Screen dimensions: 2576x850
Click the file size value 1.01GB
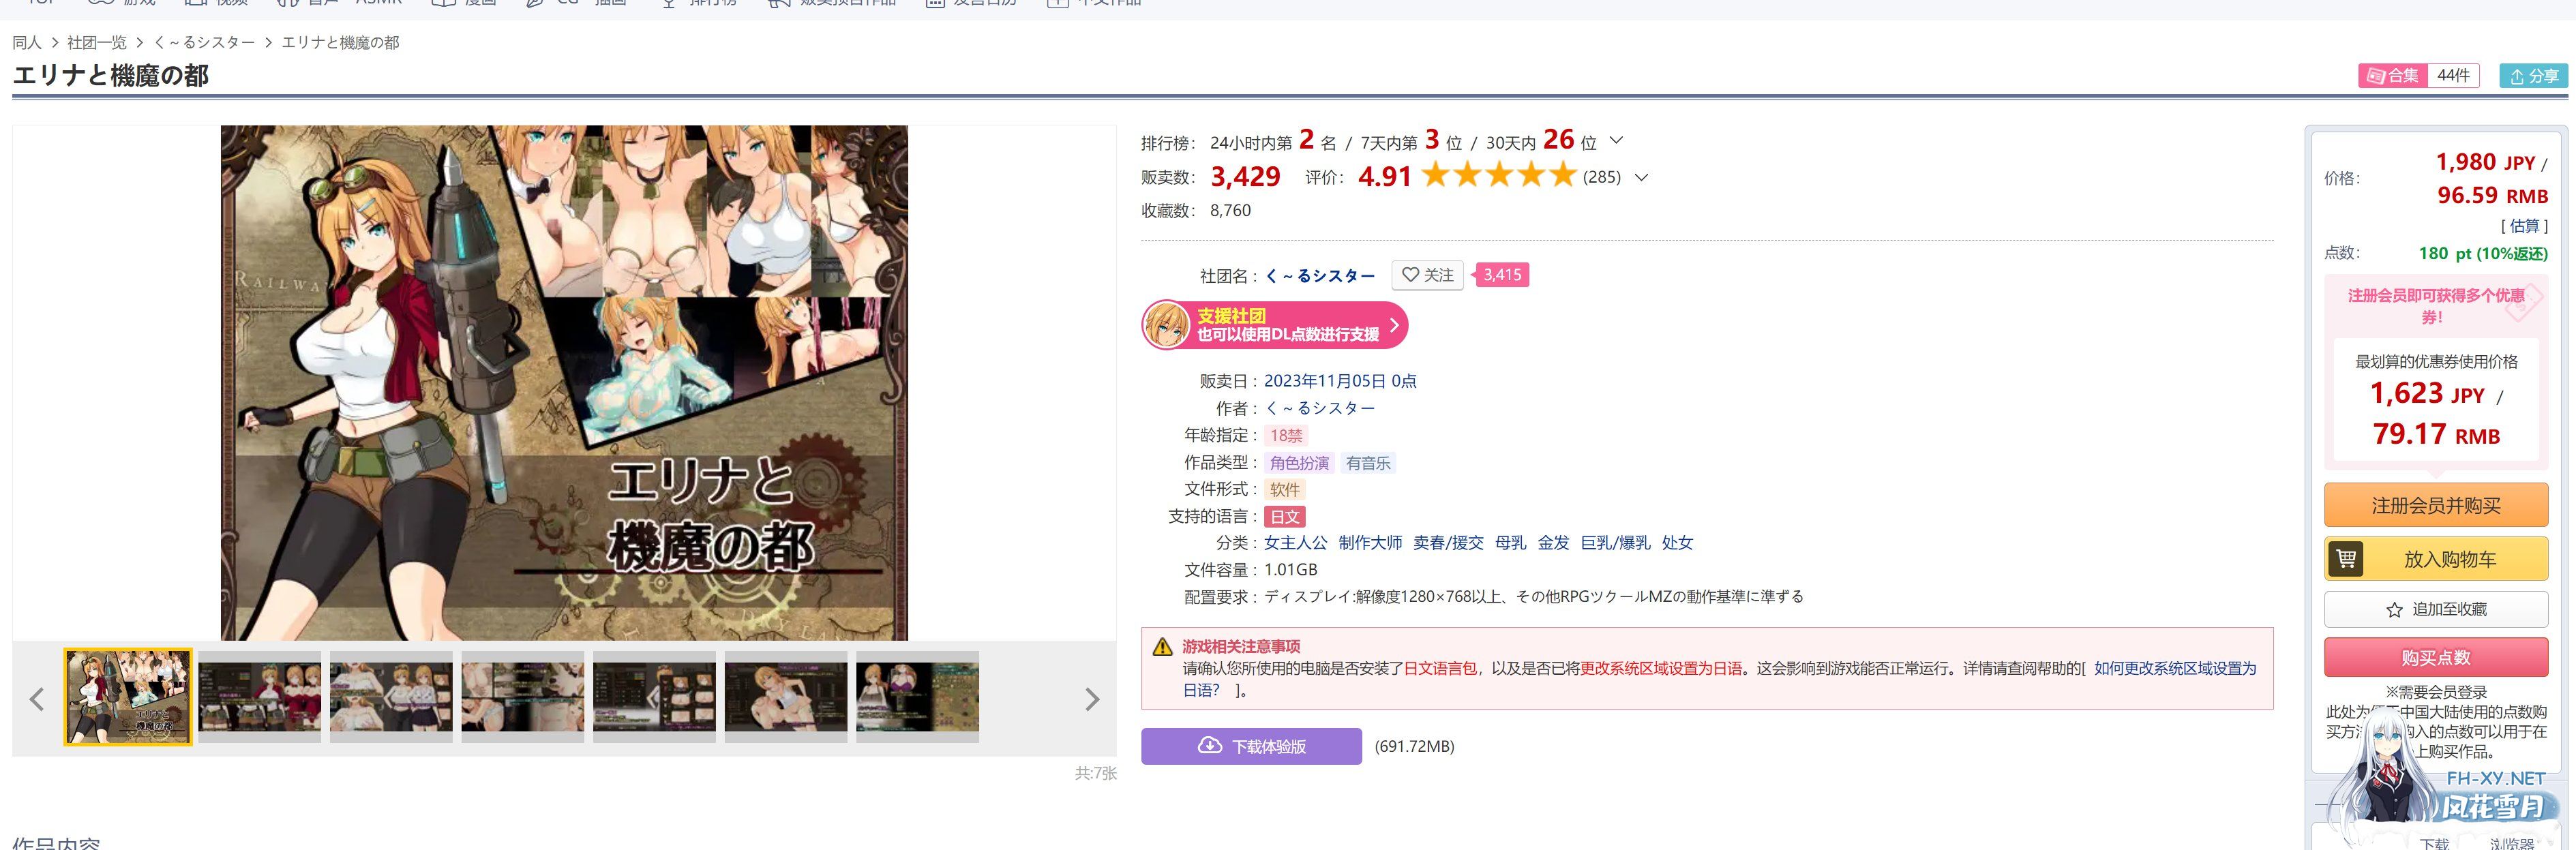pyautogui.click(x=1290, y=570)
